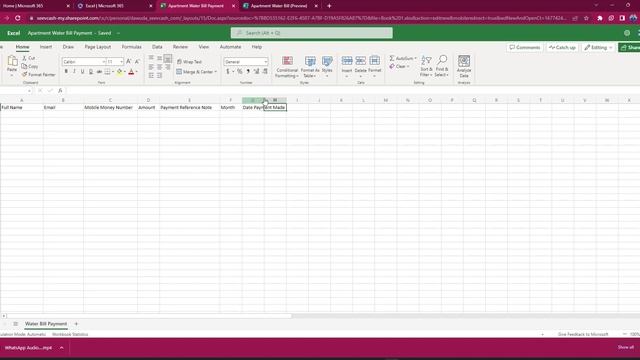Switch to Automate ribbon tab
Image resolution: width=640 pixels, height=360 pixels.
(x=230, y=47)
